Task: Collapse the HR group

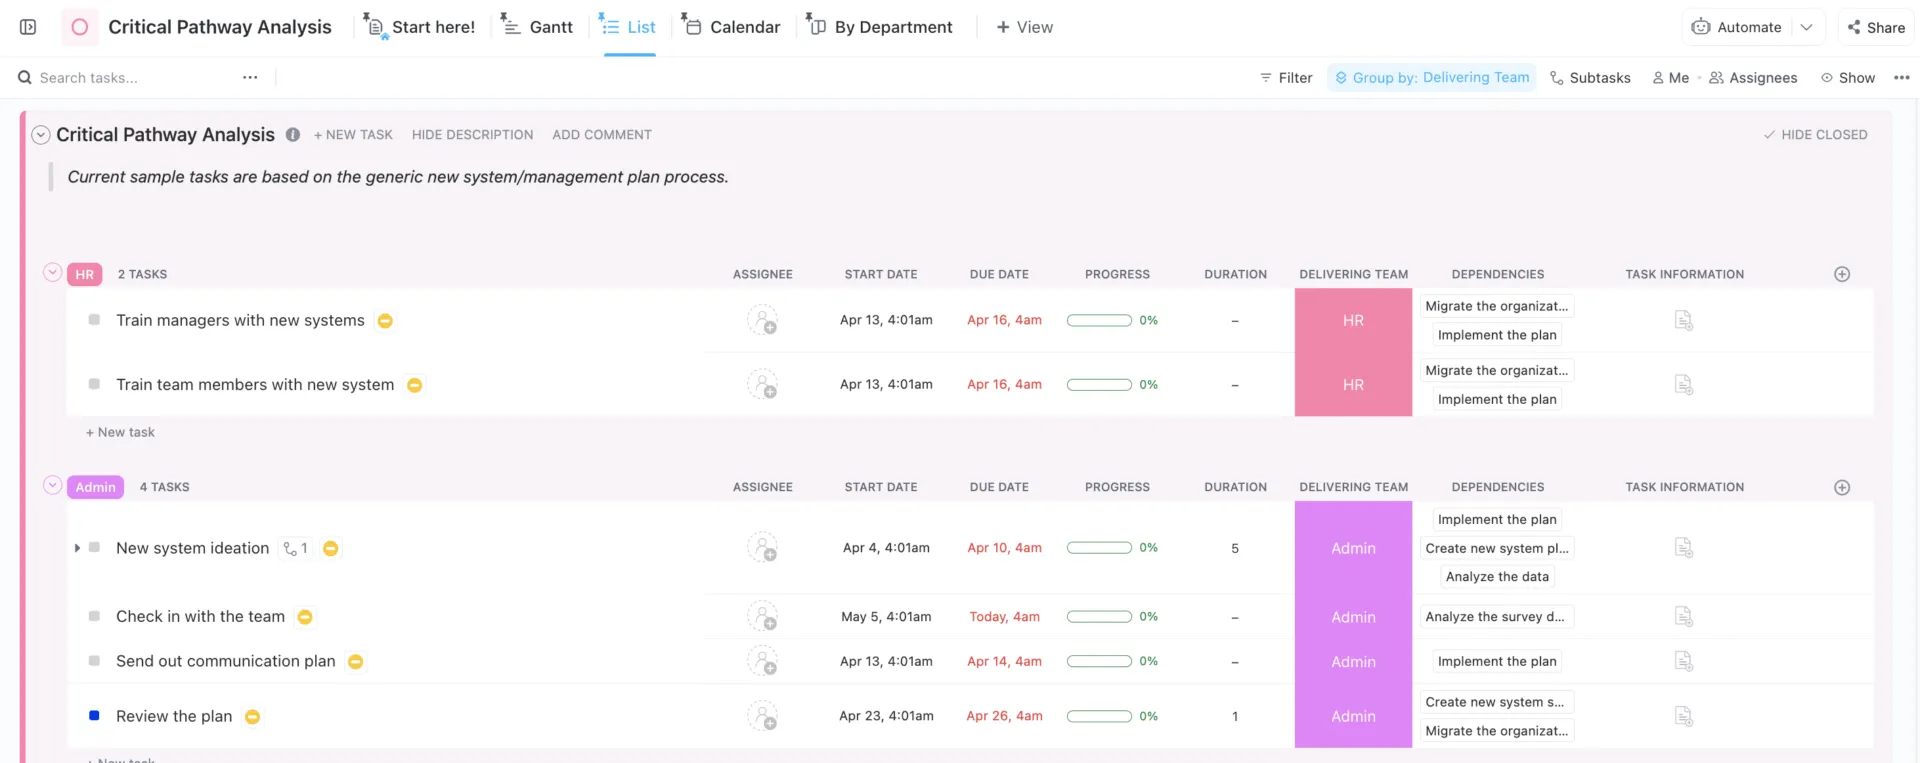Action: point(53,273)
